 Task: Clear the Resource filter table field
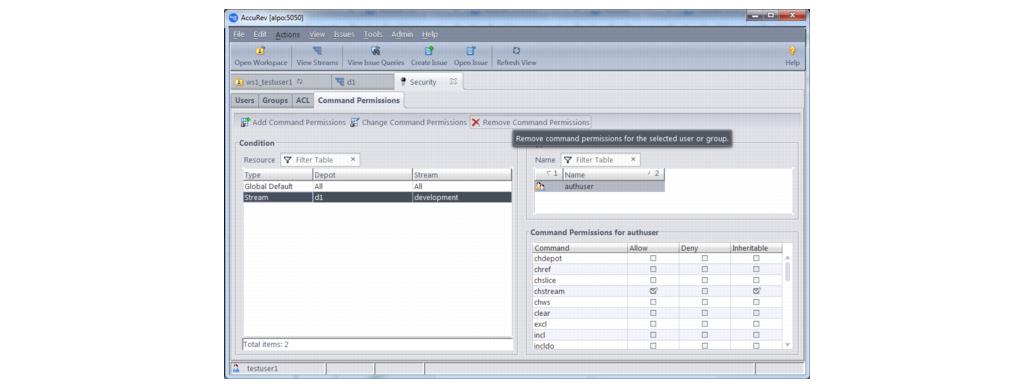click(353, 159)
